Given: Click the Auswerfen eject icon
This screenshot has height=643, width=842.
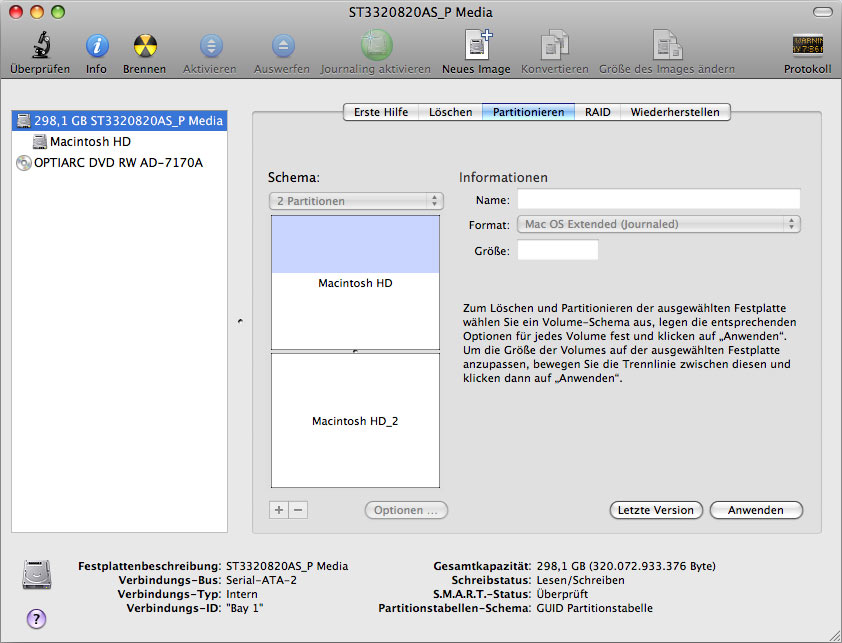Looking at the screenshot, I should point(283,46).
